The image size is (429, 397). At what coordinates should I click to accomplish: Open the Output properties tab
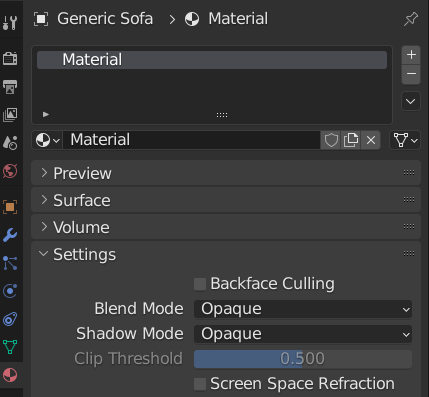tap(10, 87)
